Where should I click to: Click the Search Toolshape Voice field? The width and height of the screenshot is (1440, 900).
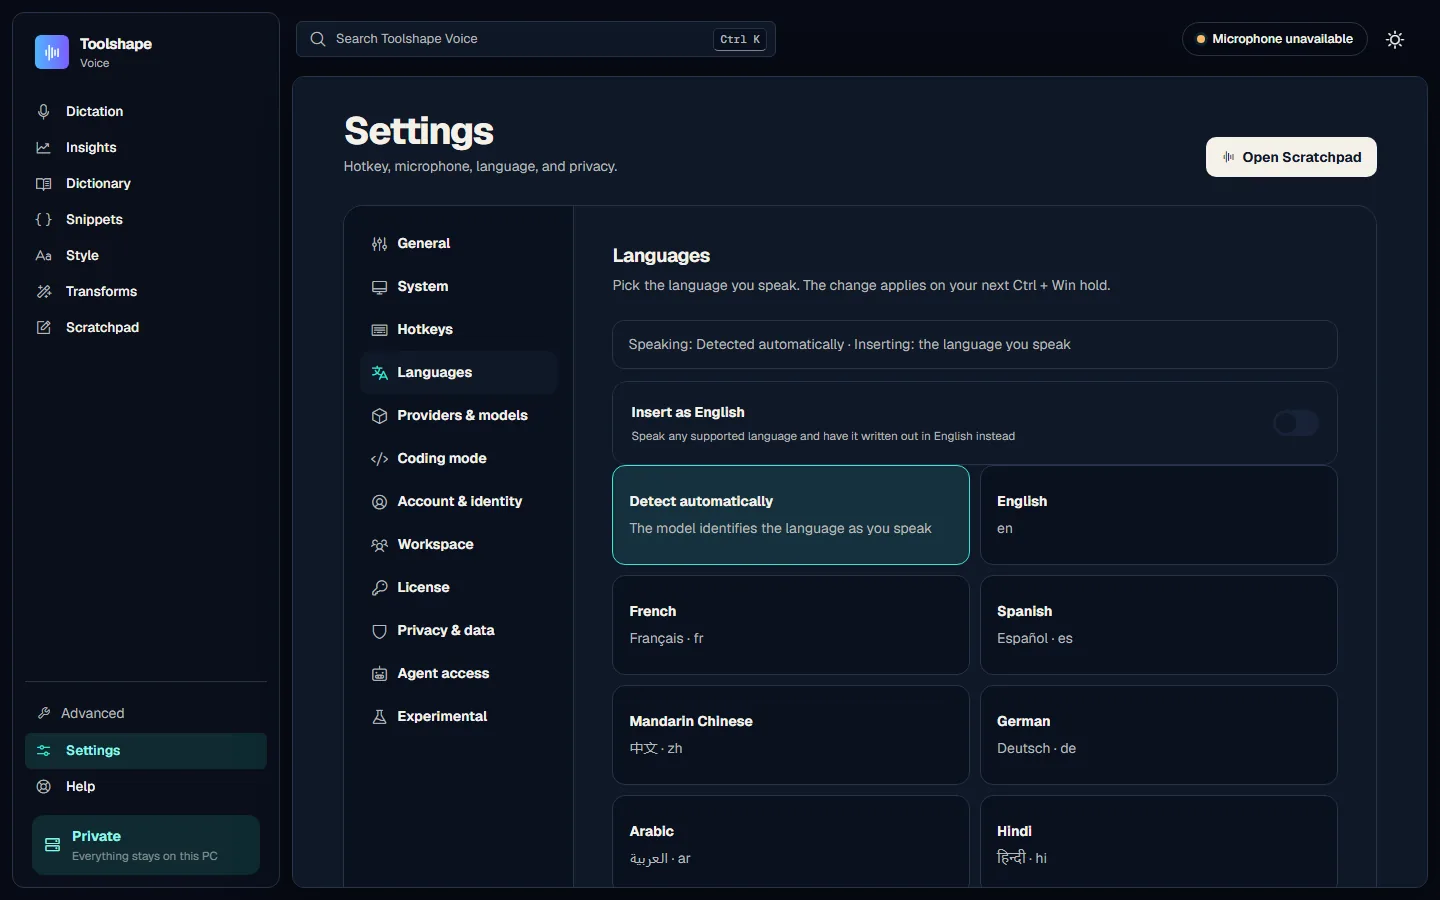click(x=536, y=39)
